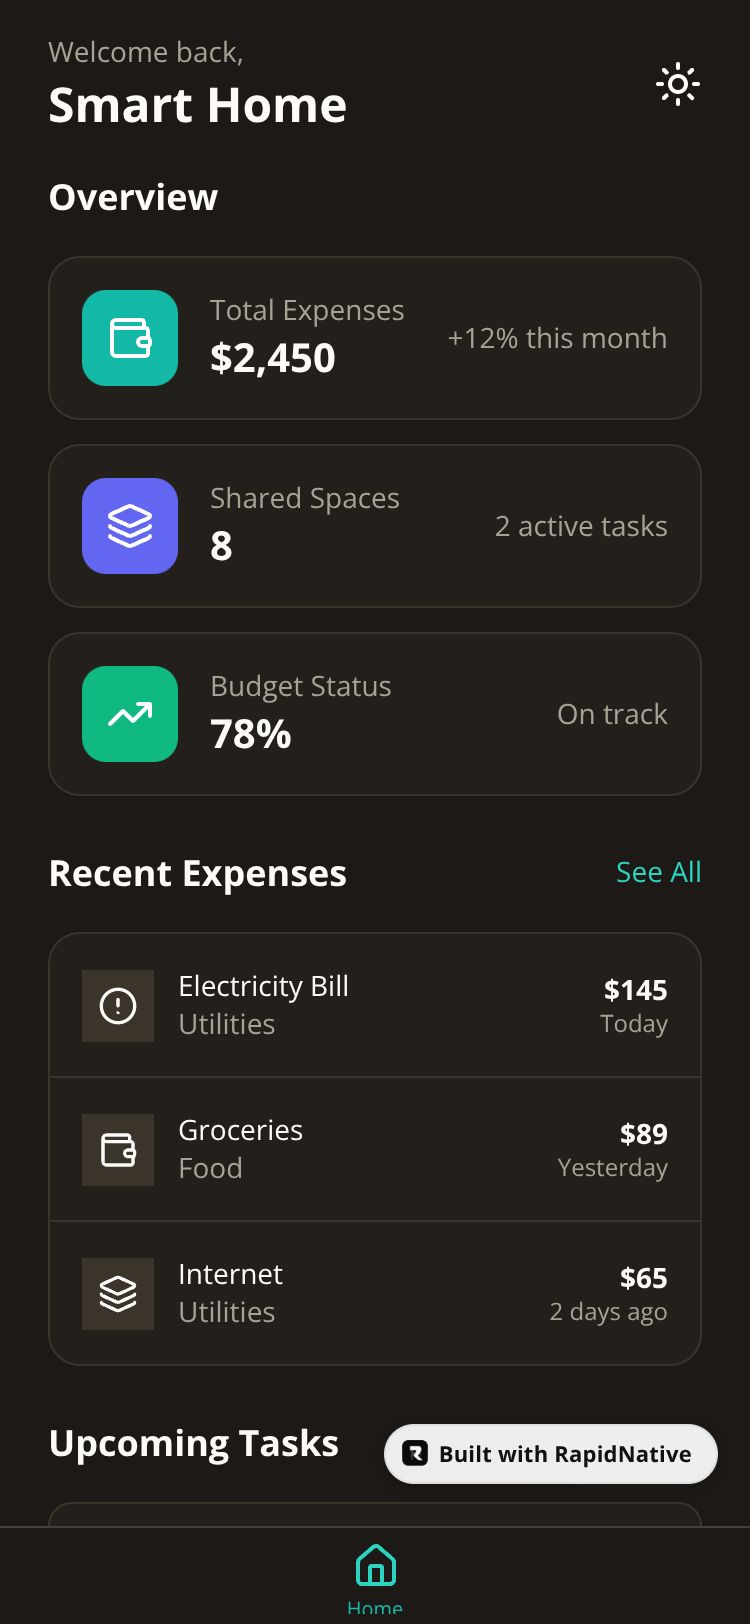Click the layers icon beside Internet
750x1624 pixels.
[x=118, y=1294]
